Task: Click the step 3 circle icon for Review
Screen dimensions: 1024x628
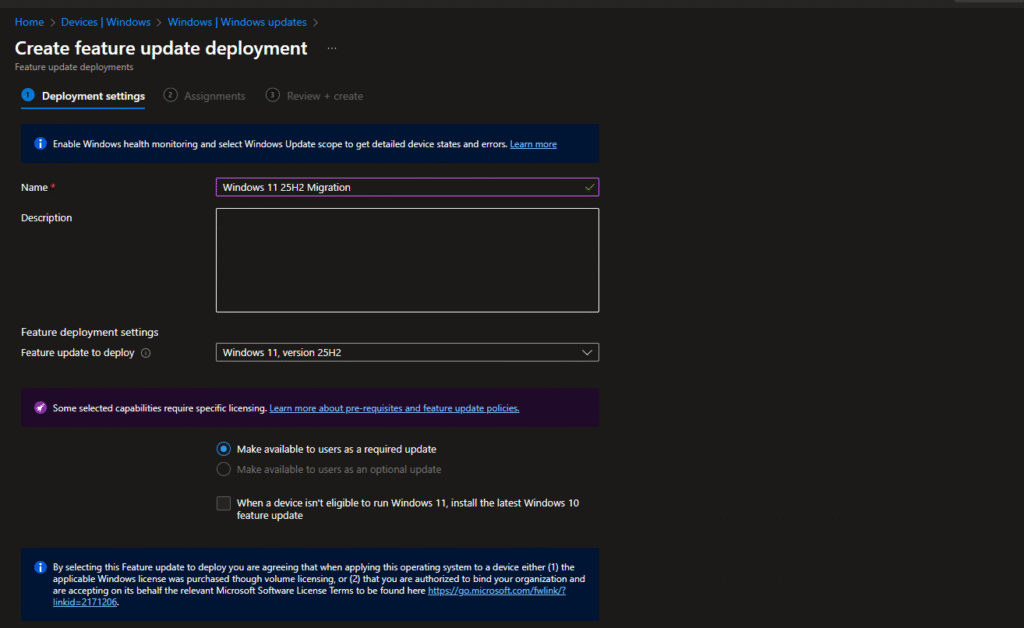Action: (x=272, y=95)
